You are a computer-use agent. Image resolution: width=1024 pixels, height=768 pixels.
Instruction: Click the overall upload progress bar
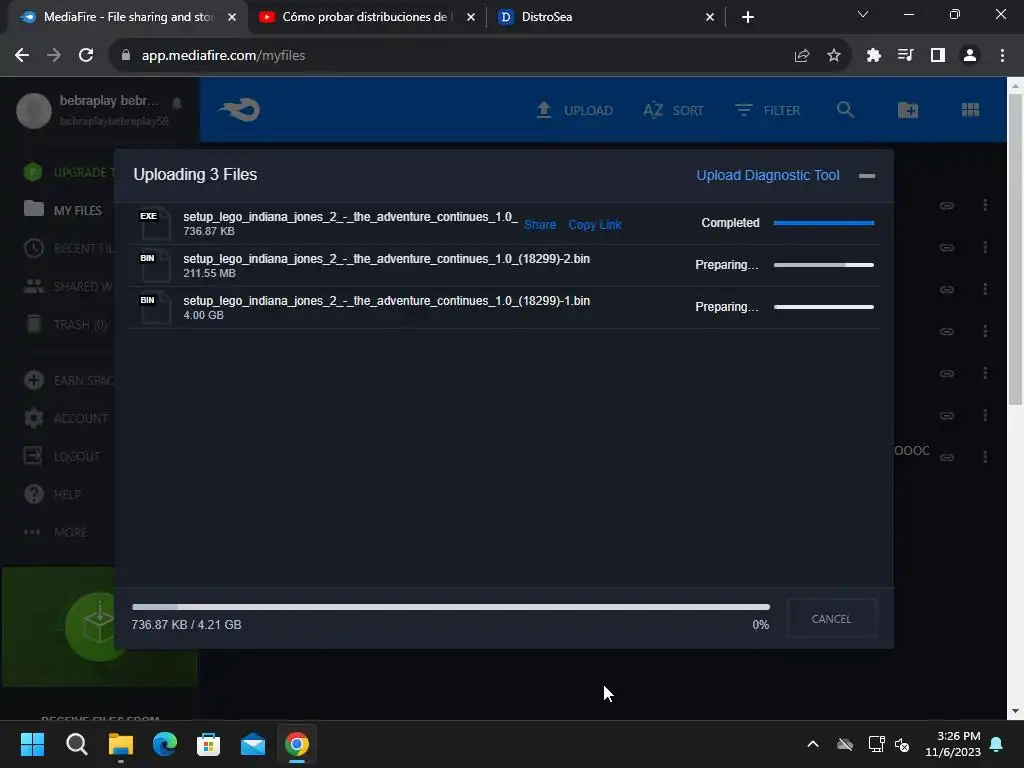click(451, 607)
